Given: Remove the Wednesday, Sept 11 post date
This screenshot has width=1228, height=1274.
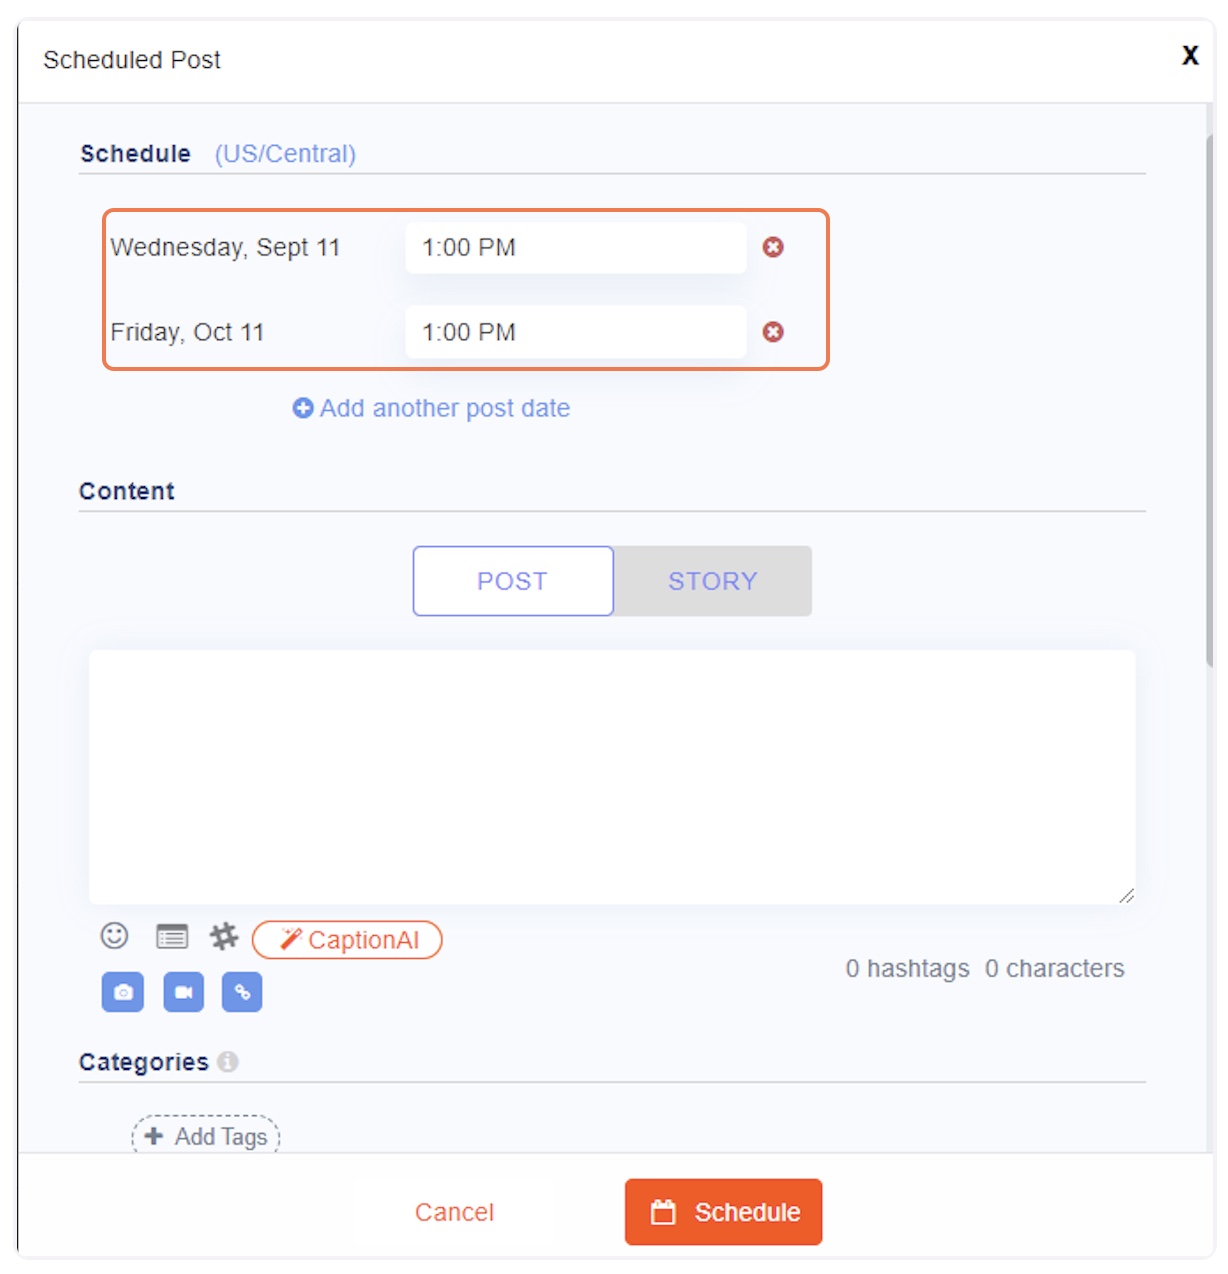Looking at the screenshot, I should (773, 247).
